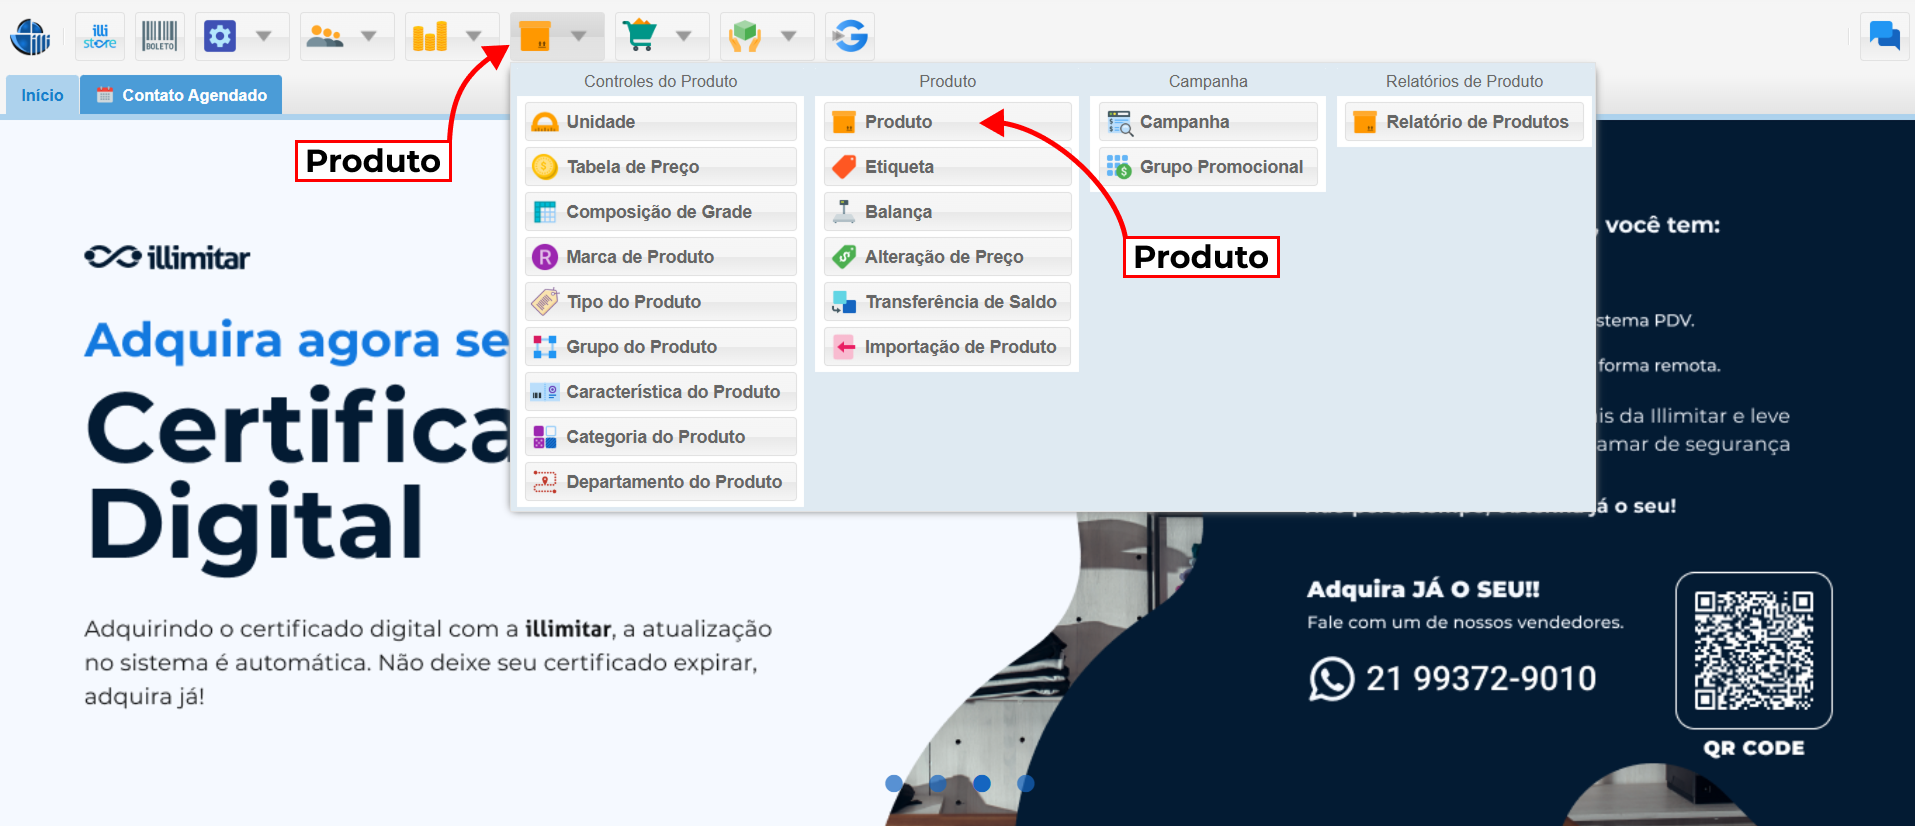Click the people group toolbar icon
The image size is (1915, 826).
325,37
